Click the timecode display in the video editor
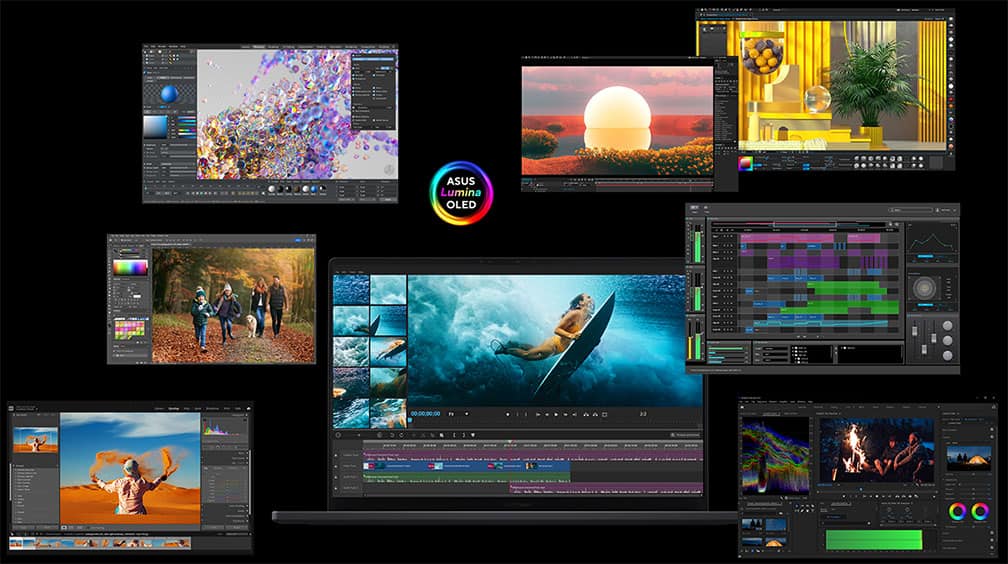The image size is (1008, 564). [425, 414]
